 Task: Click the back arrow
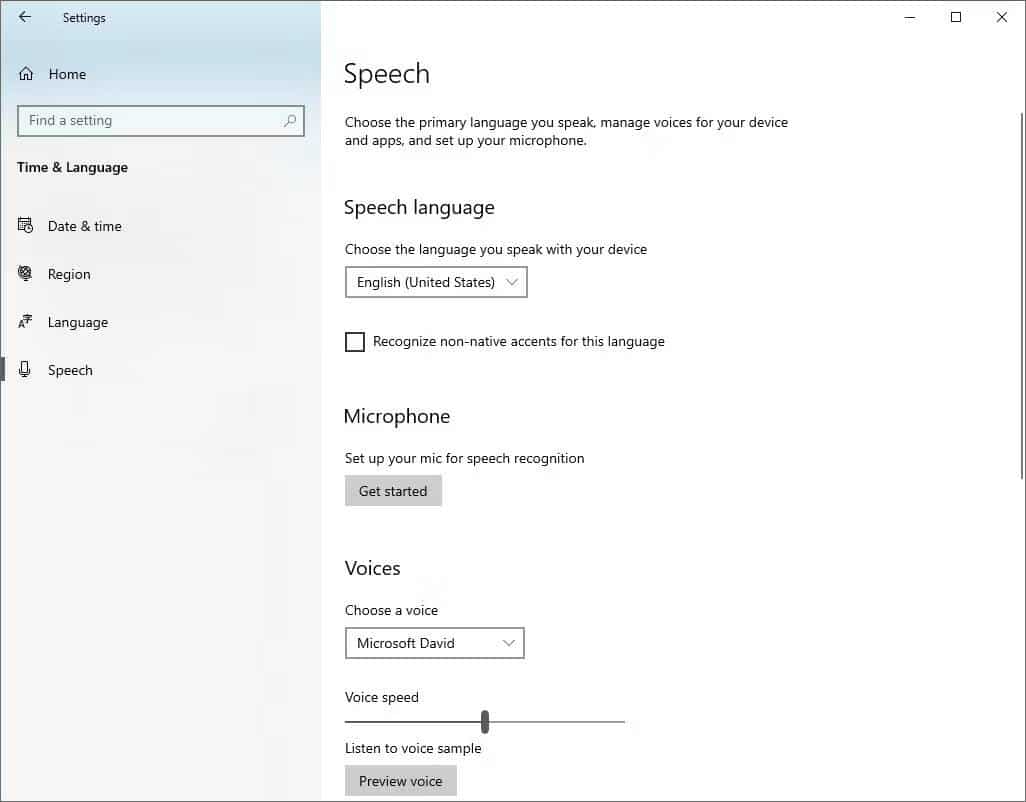point(24,17)
